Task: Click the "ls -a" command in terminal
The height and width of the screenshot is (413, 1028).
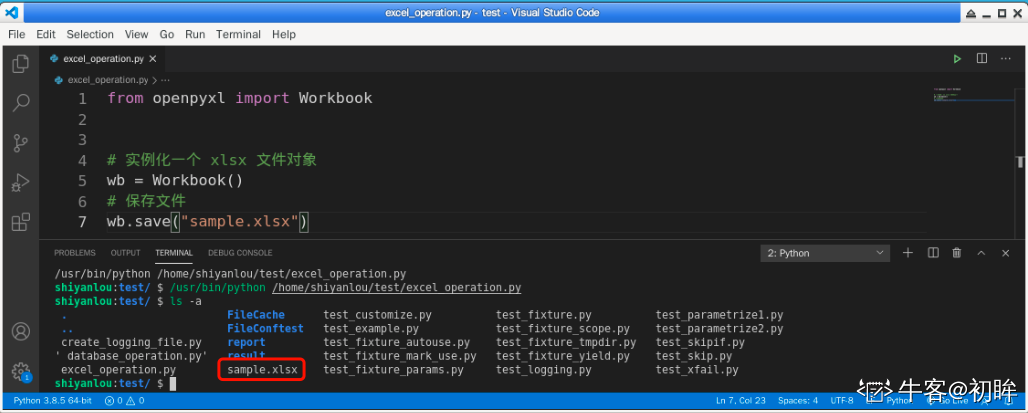Action: coord(186,302)
